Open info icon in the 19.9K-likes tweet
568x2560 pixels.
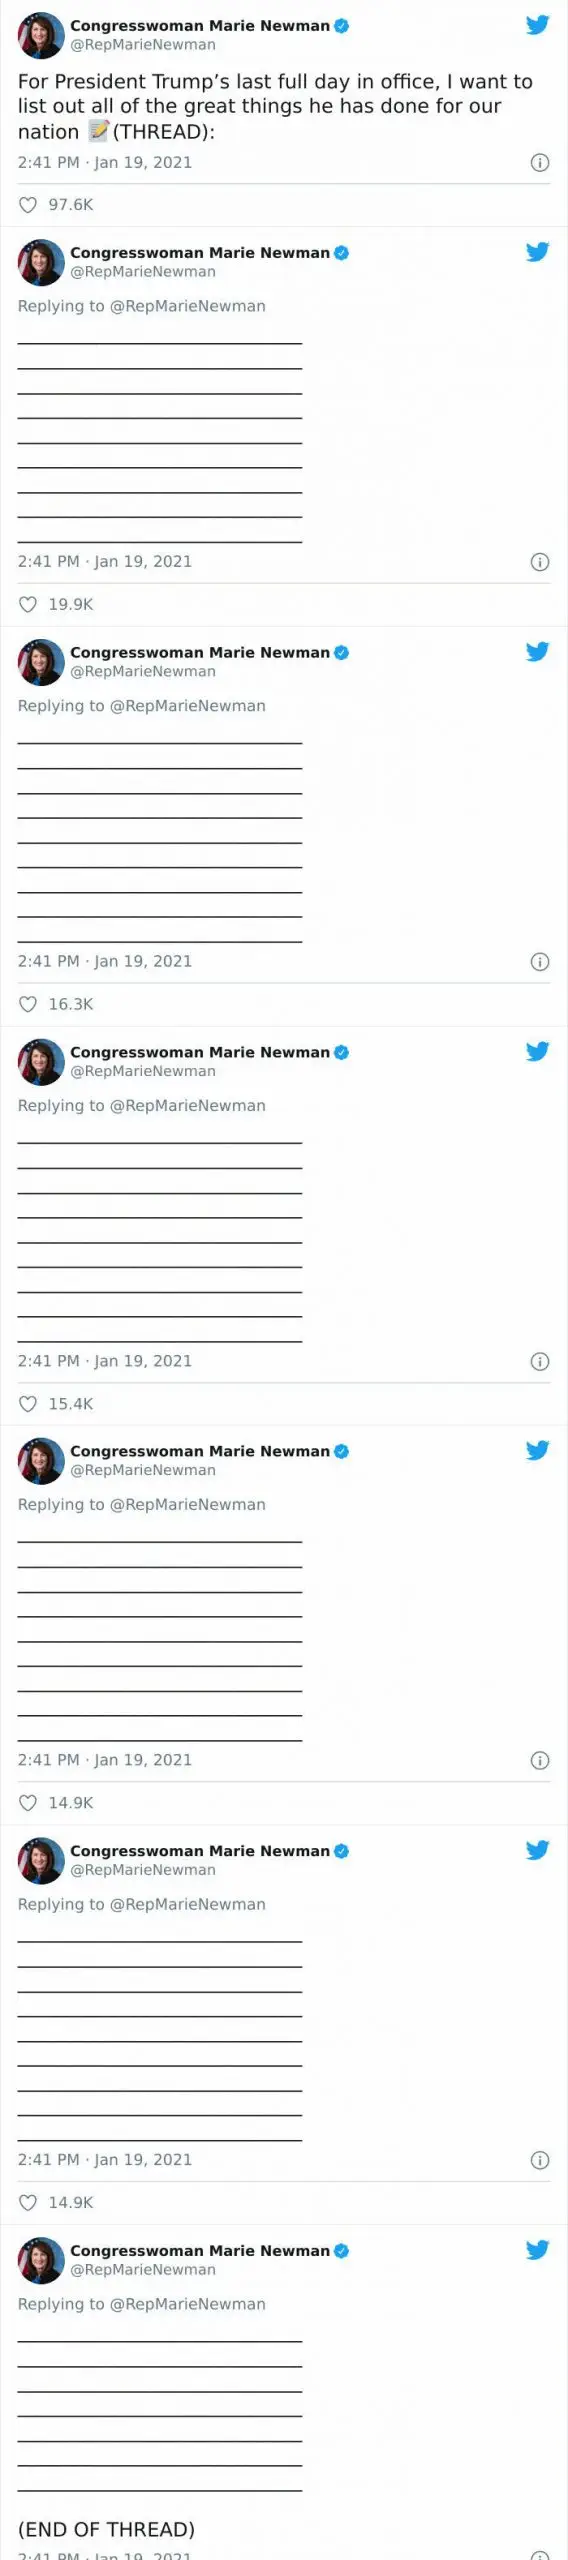coord(540,562)
